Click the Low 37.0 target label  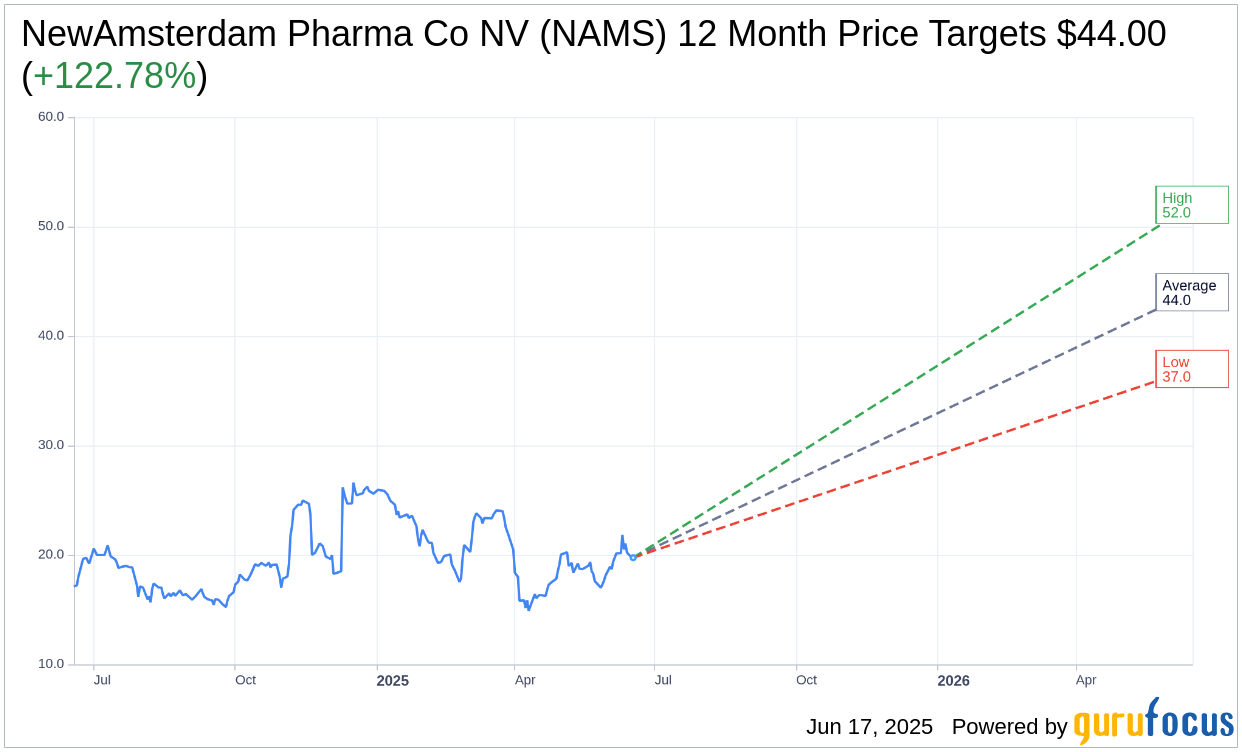click(1192, 369)
